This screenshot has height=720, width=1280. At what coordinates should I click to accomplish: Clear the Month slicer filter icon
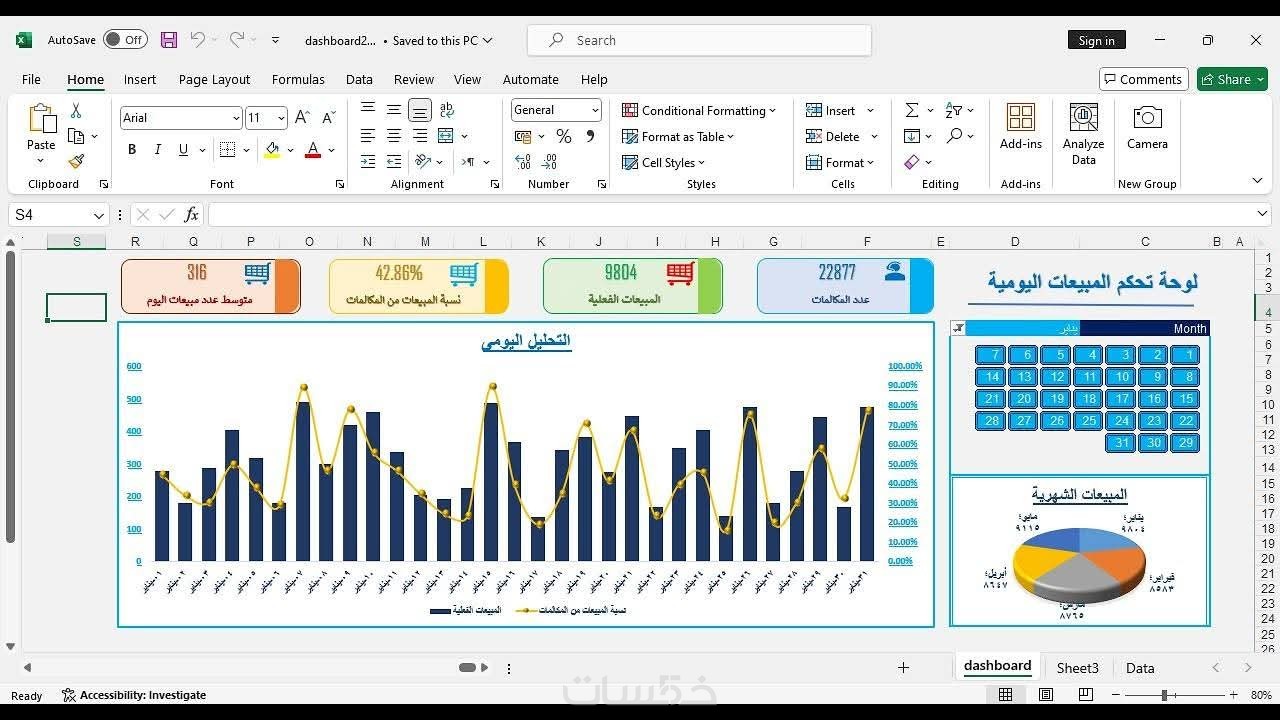coord(958,328)
